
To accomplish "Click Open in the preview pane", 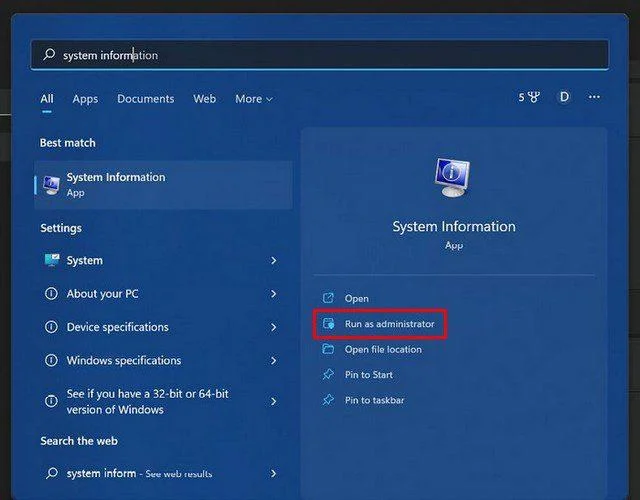I will tap(357, 298).
